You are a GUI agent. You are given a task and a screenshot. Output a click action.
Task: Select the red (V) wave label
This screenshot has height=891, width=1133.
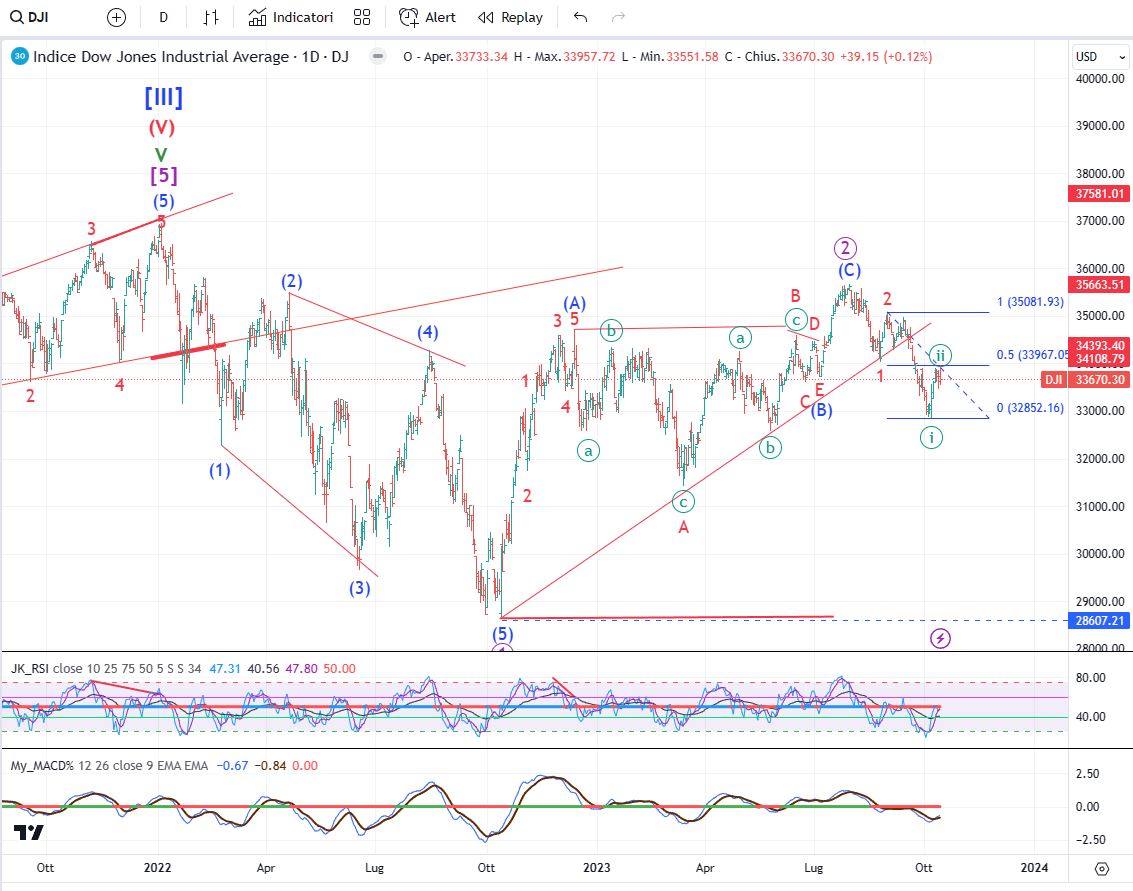(x=162, y=128)
